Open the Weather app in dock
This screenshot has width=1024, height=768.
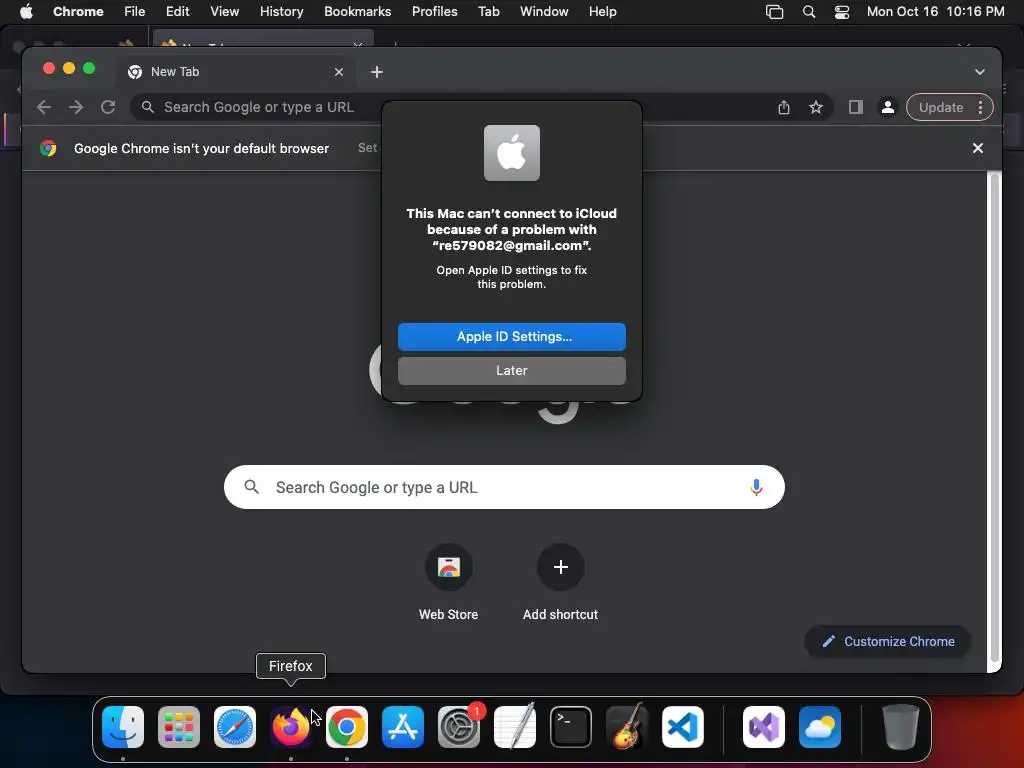pyautogui.click(x=820, y=727)
